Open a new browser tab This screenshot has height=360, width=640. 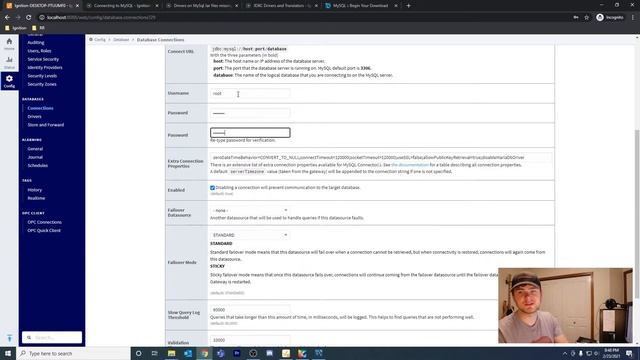tap(408, 6)
